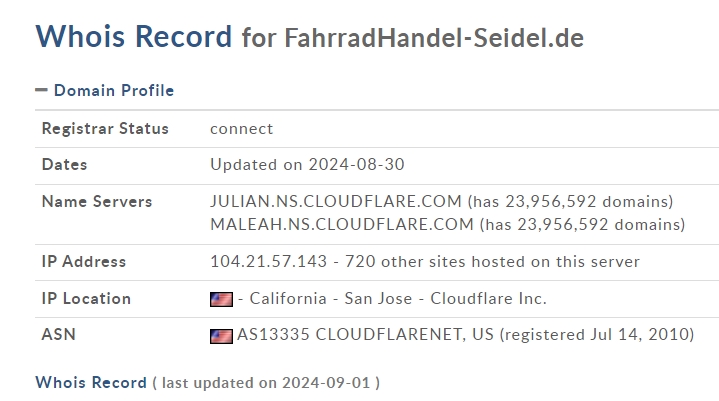Click the IP Address row label

point(84,261)
